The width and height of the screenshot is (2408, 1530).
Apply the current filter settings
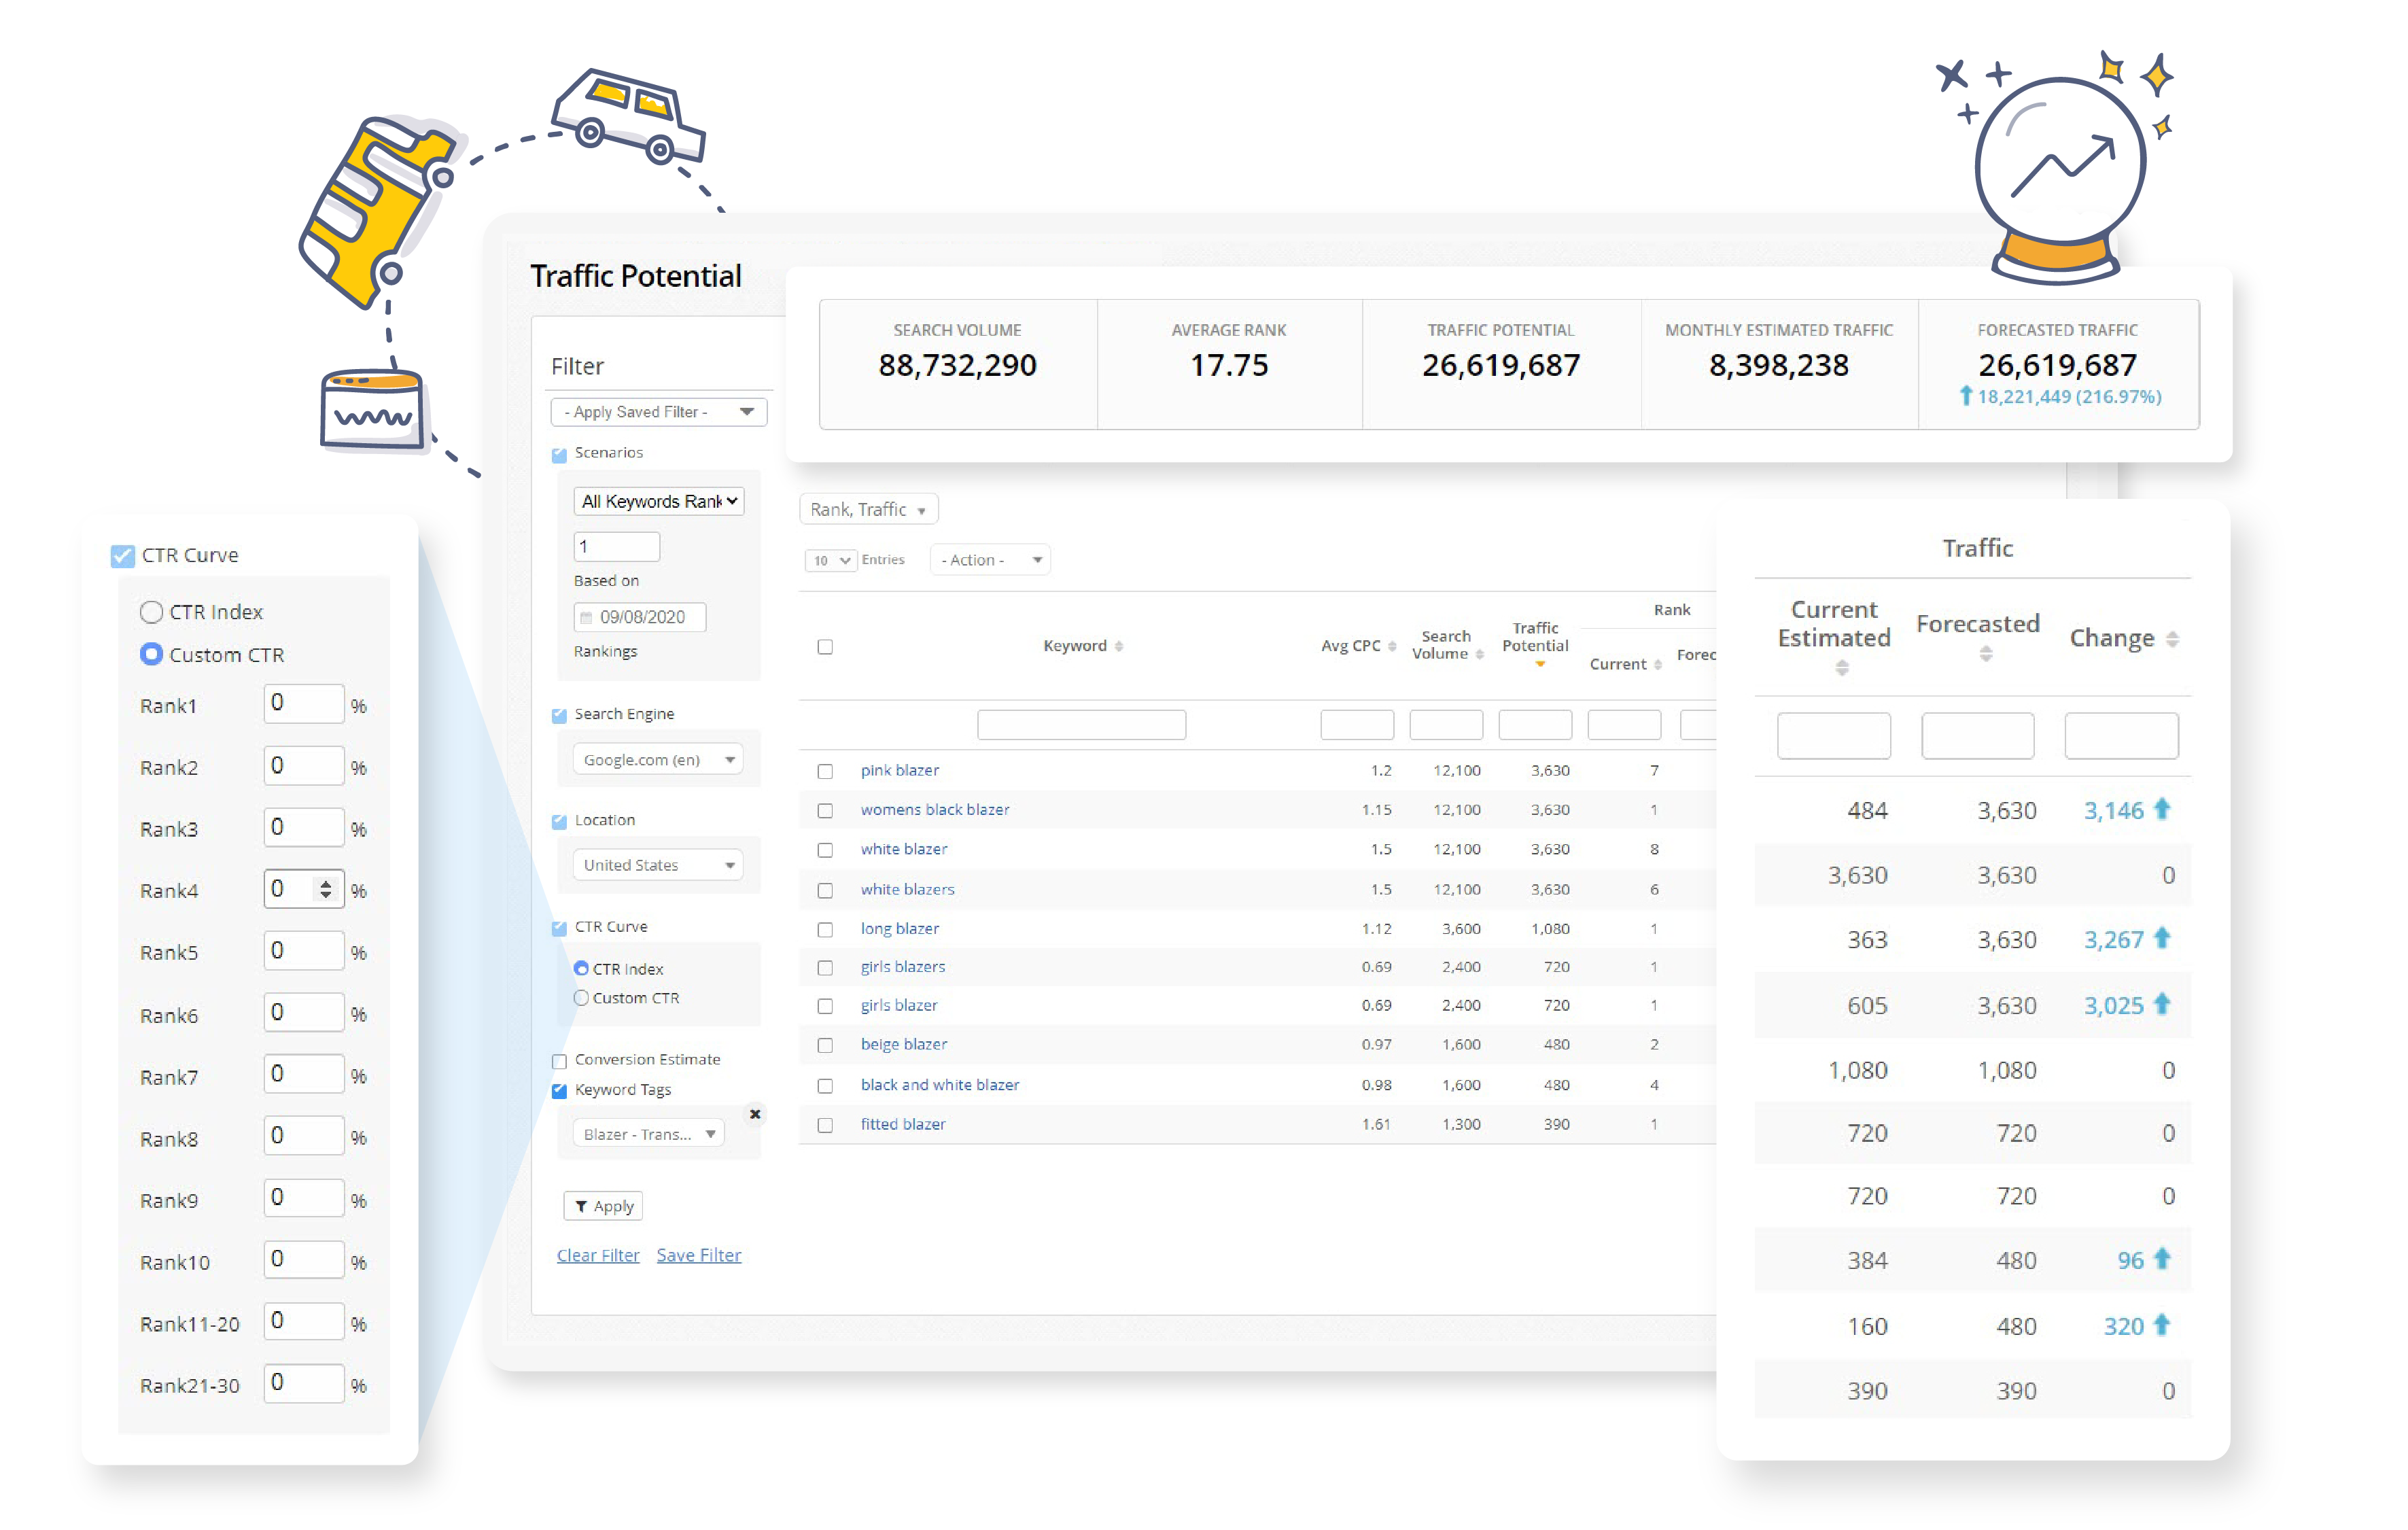(x=602, y=1206)
